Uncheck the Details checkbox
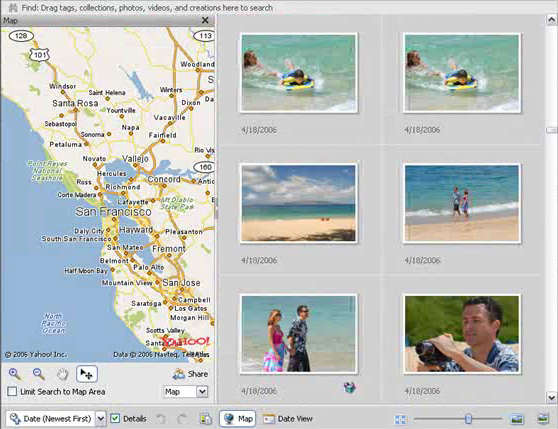The height and width of the screenshot is (429, 558). tap(115, 419)
